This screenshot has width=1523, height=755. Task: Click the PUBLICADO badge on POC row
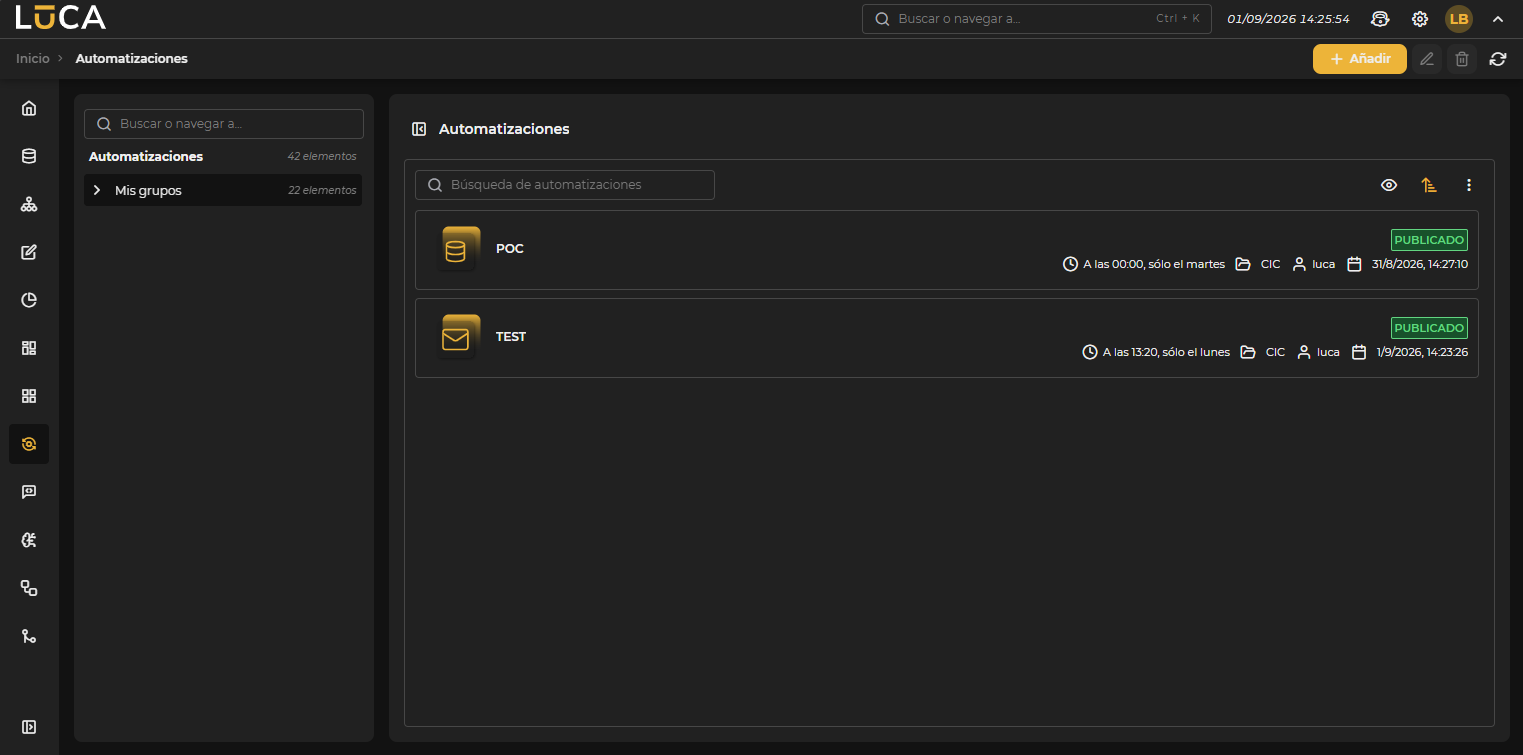[1429, 240]
